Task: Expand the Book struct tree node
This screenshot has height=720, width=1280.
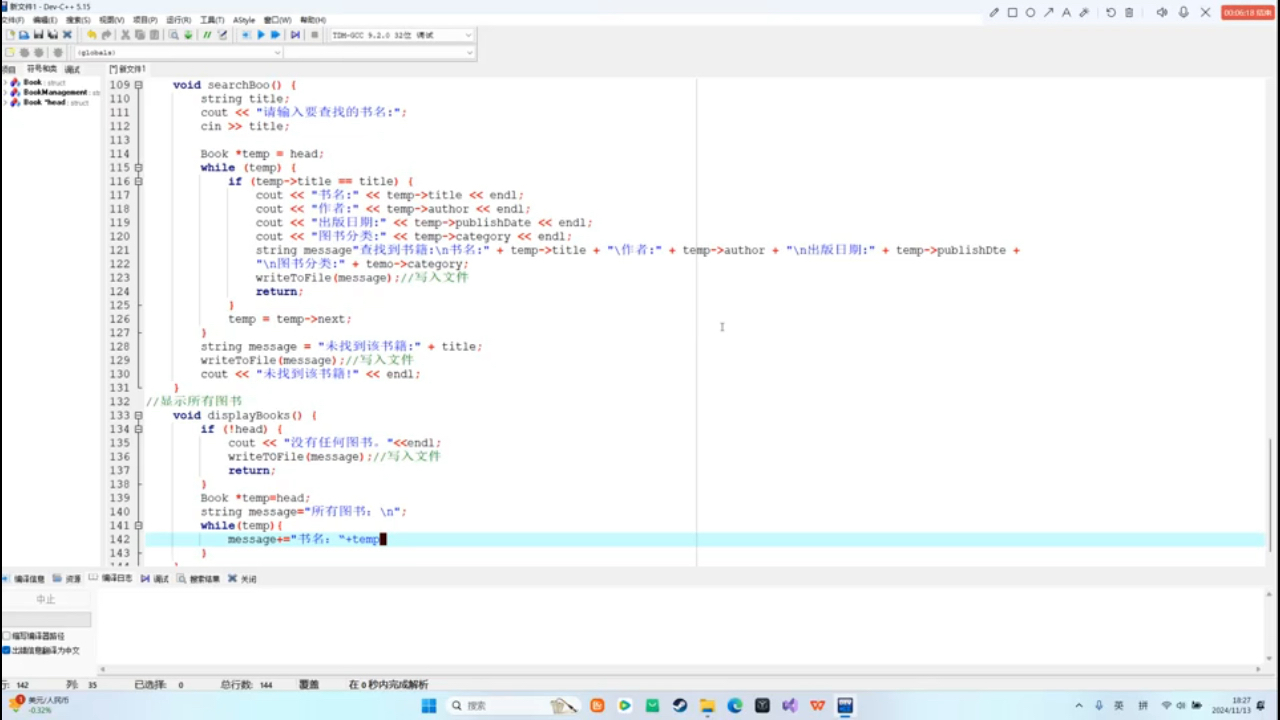Action: click(6, 82)
